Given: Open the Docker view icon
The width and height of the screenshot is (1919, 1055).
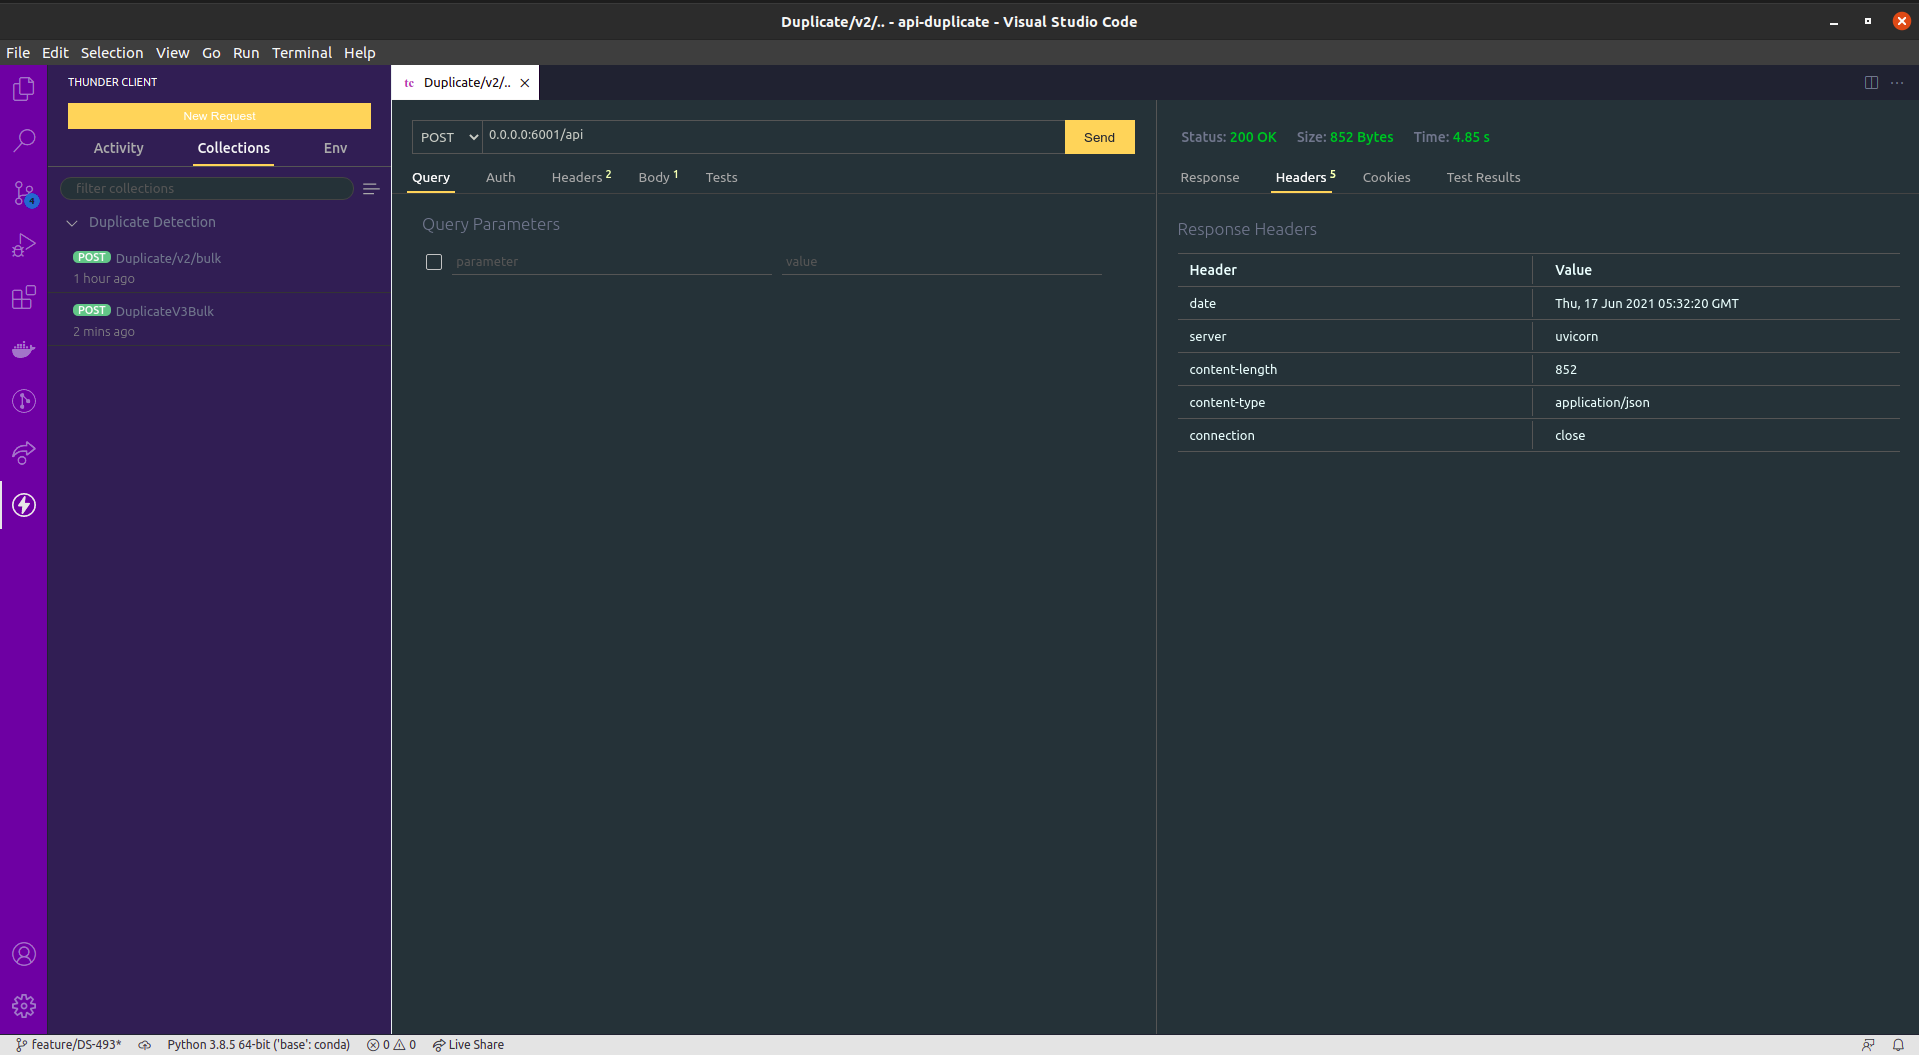Looking at the screenshot, I should pyautogui.click(x=24, y=349).
